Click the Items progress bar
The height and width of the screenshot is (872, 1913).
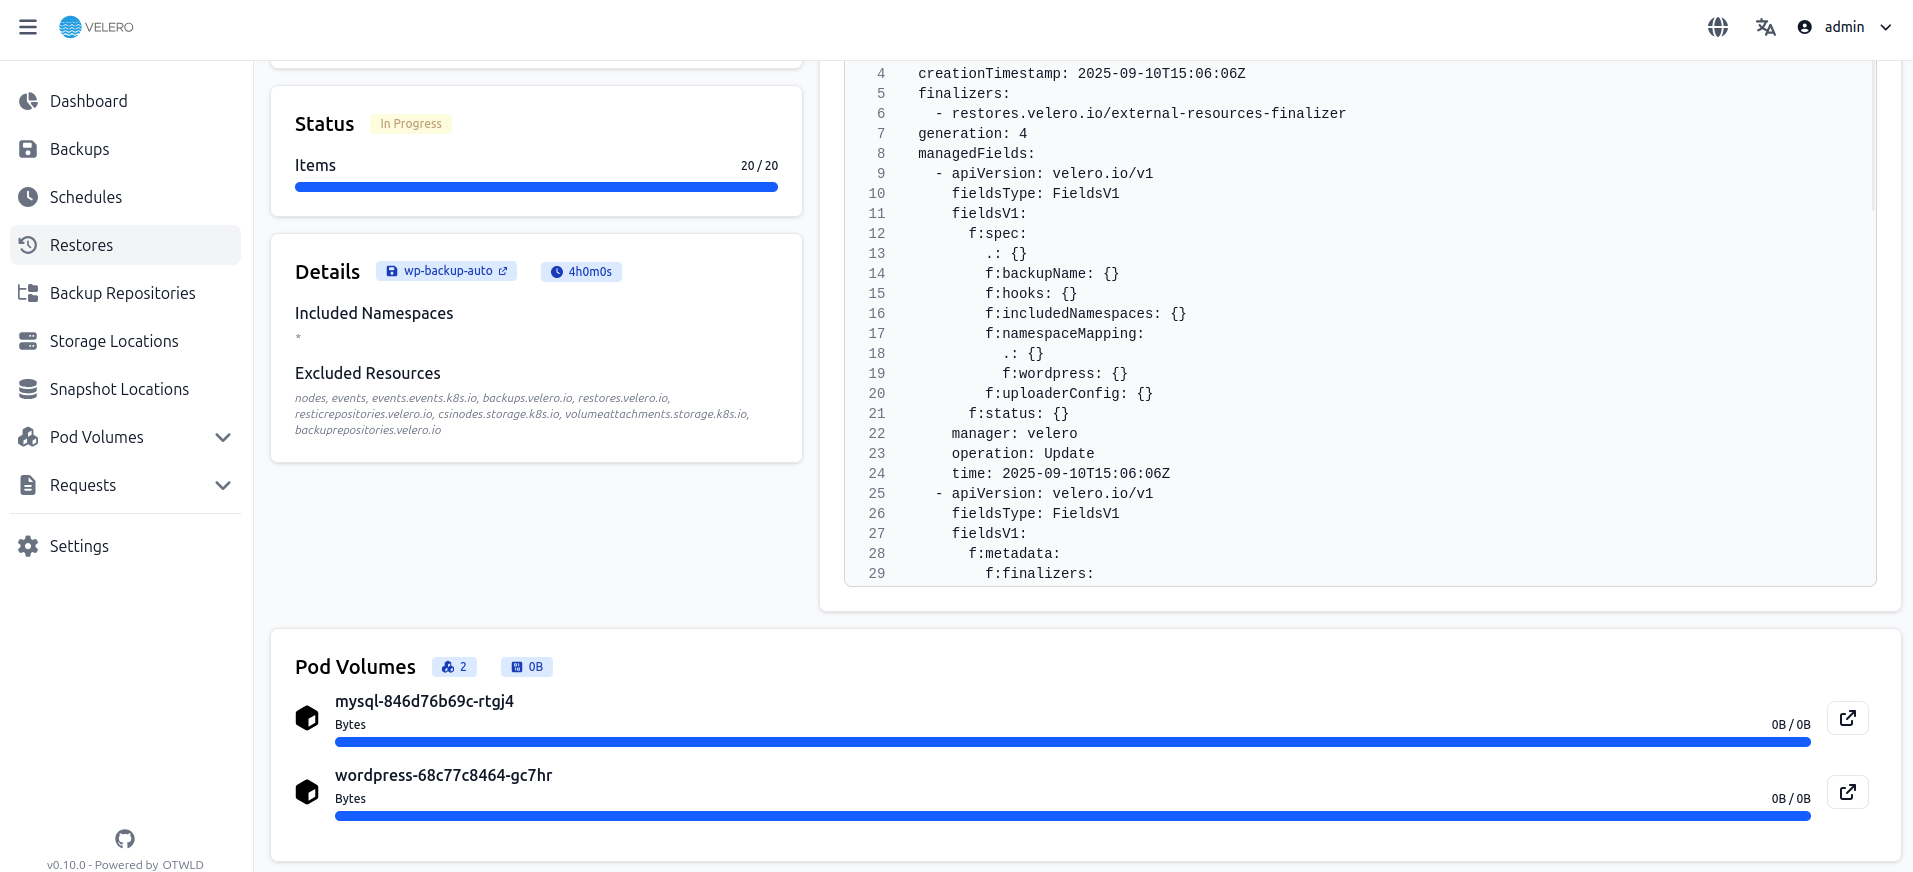pyautogui.click(x=536, y=187)
